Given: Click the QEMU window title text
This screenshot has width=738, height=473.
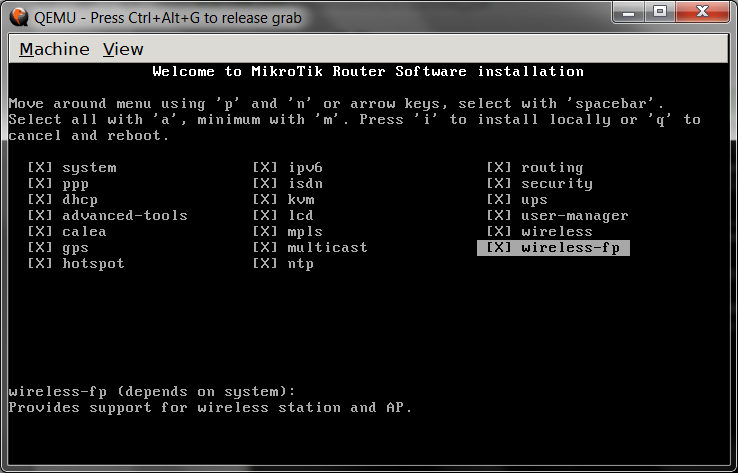Looking at the screenshot, I should tap(168, 18).
